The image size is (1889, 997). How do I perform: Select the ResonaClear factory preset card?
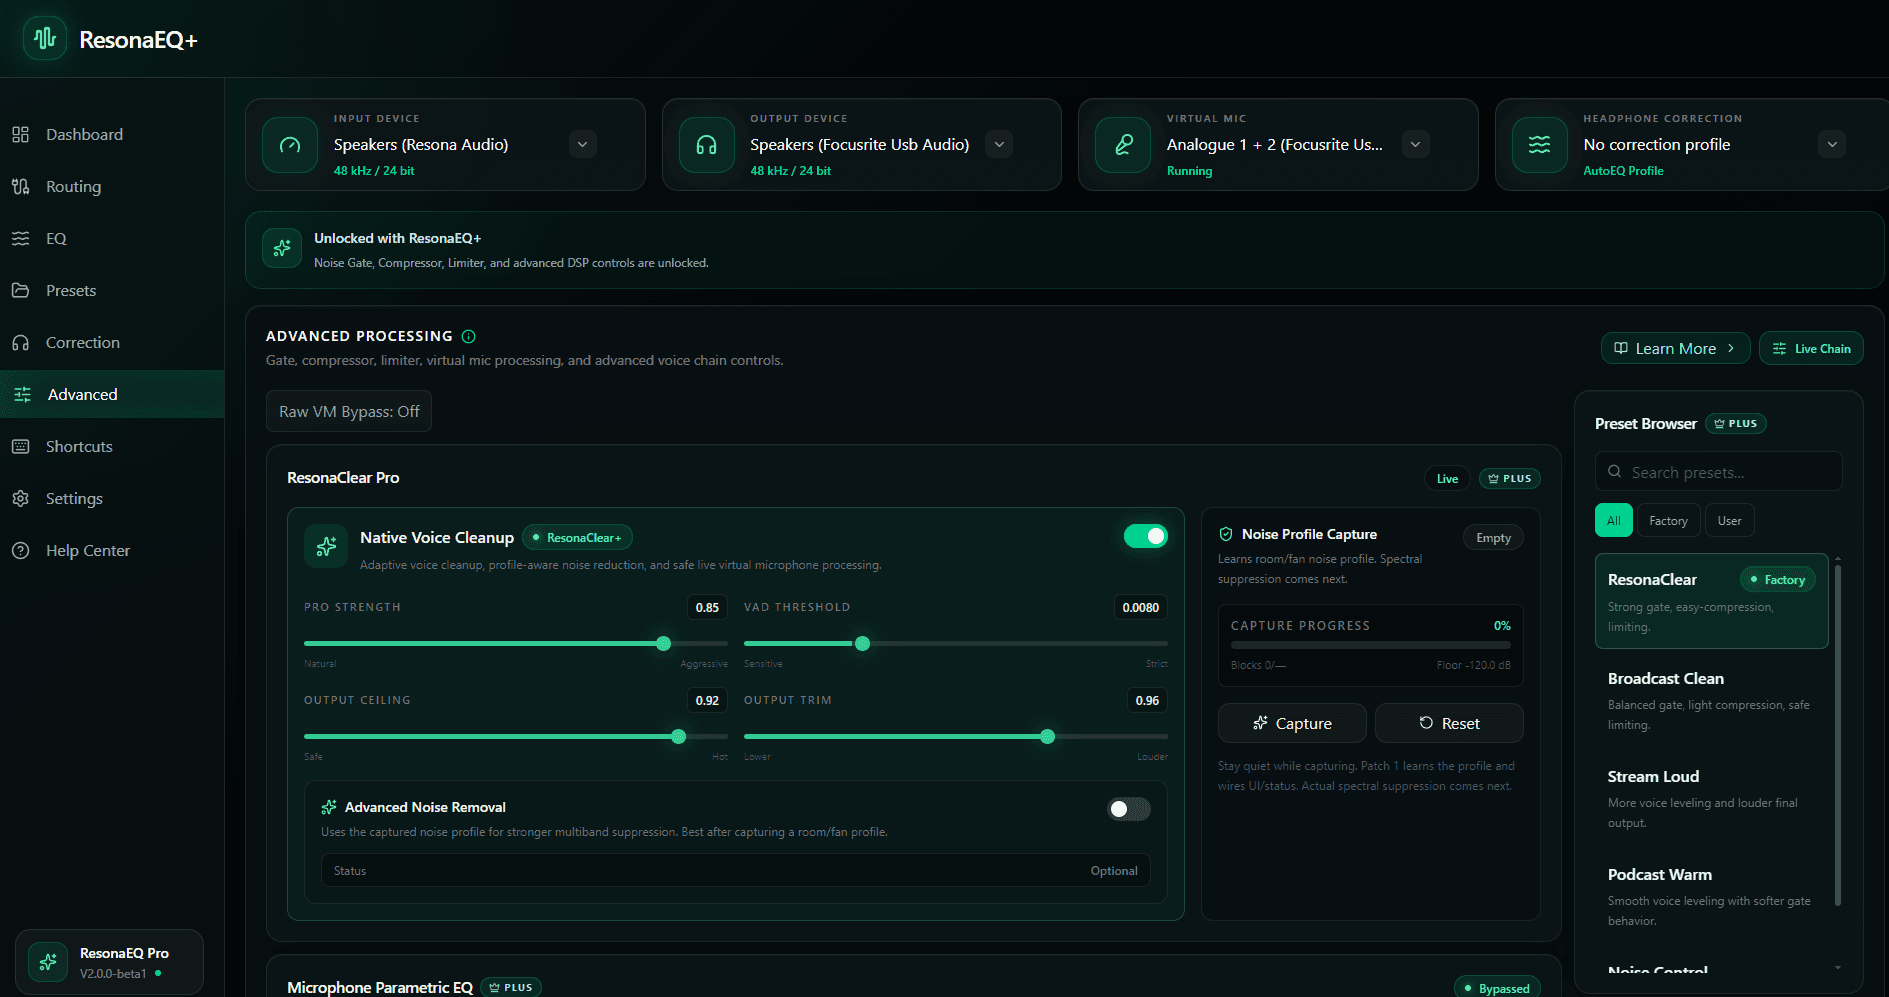[x=1711, y=601]
